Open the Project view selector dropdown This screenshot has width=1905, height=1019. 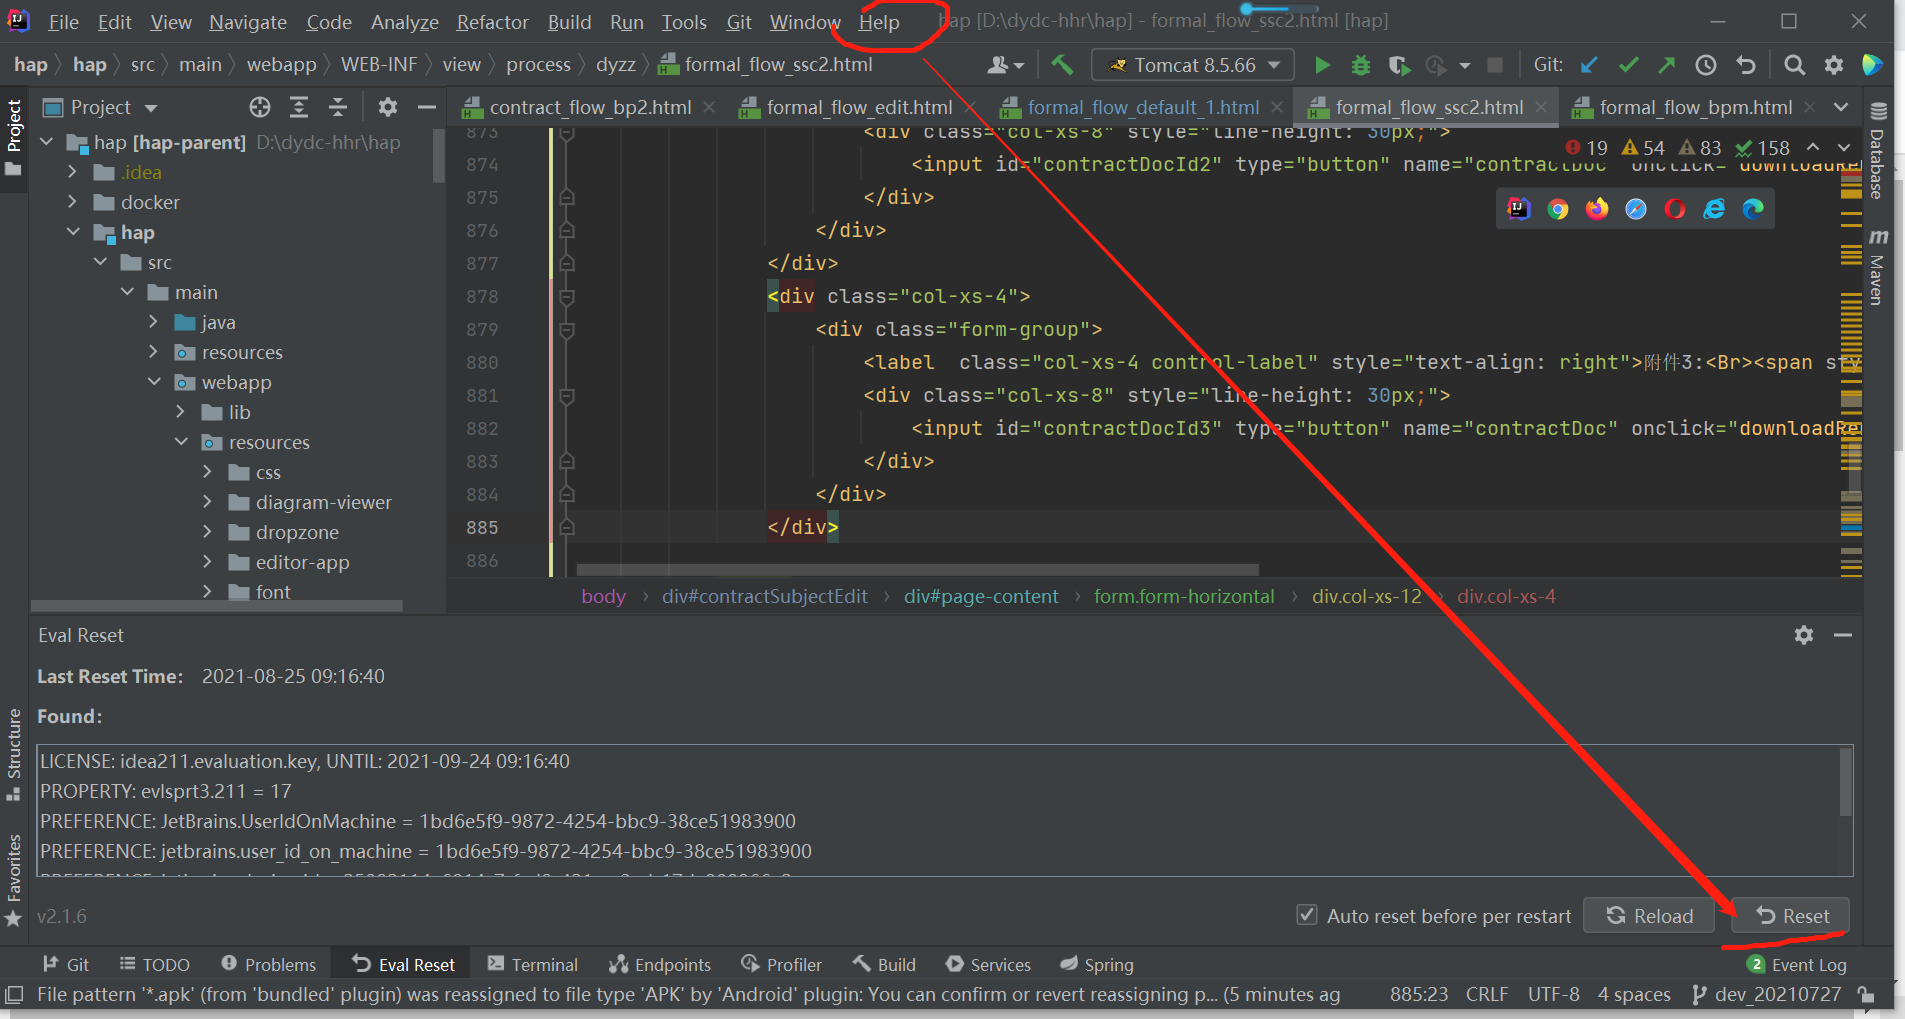[101, 107]
